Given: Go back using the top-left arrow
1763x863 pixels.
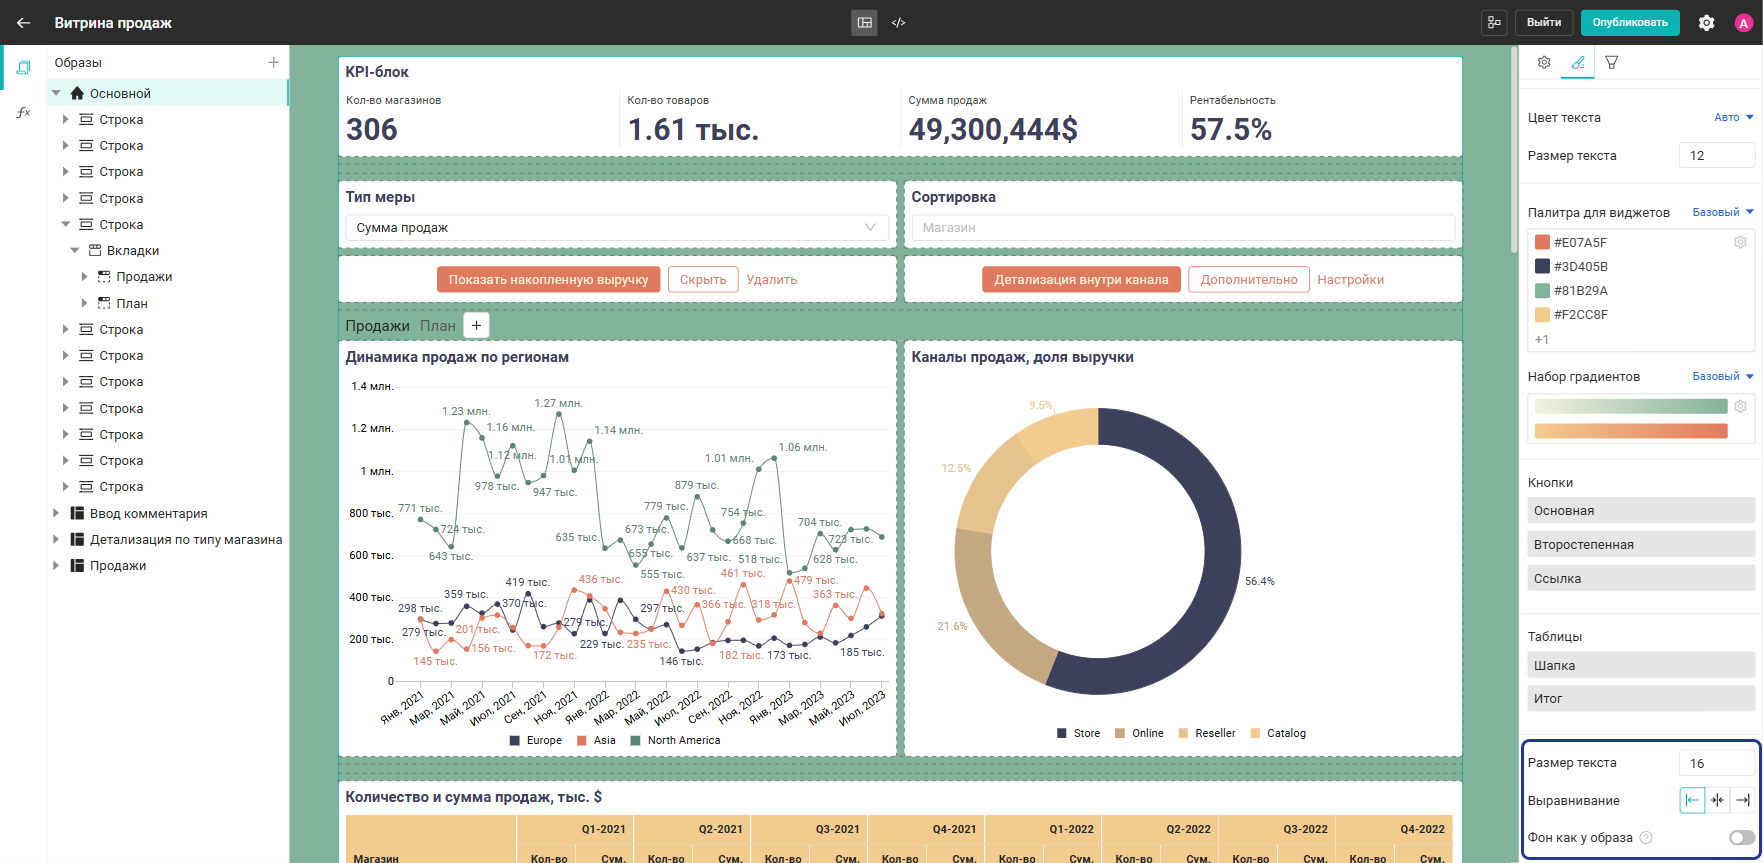Looking at the screenshot, I should [24, 23].
